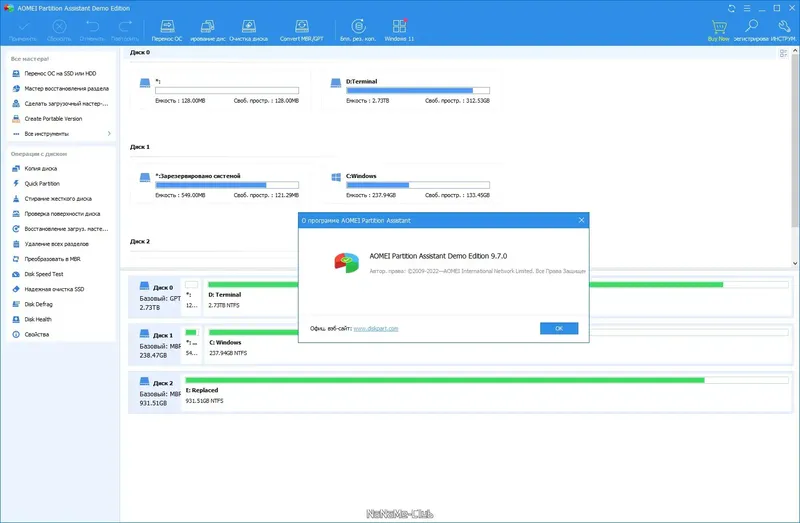Select small reserved partition on Диск 1 map
800x523 pixels.
coord(192,345)
